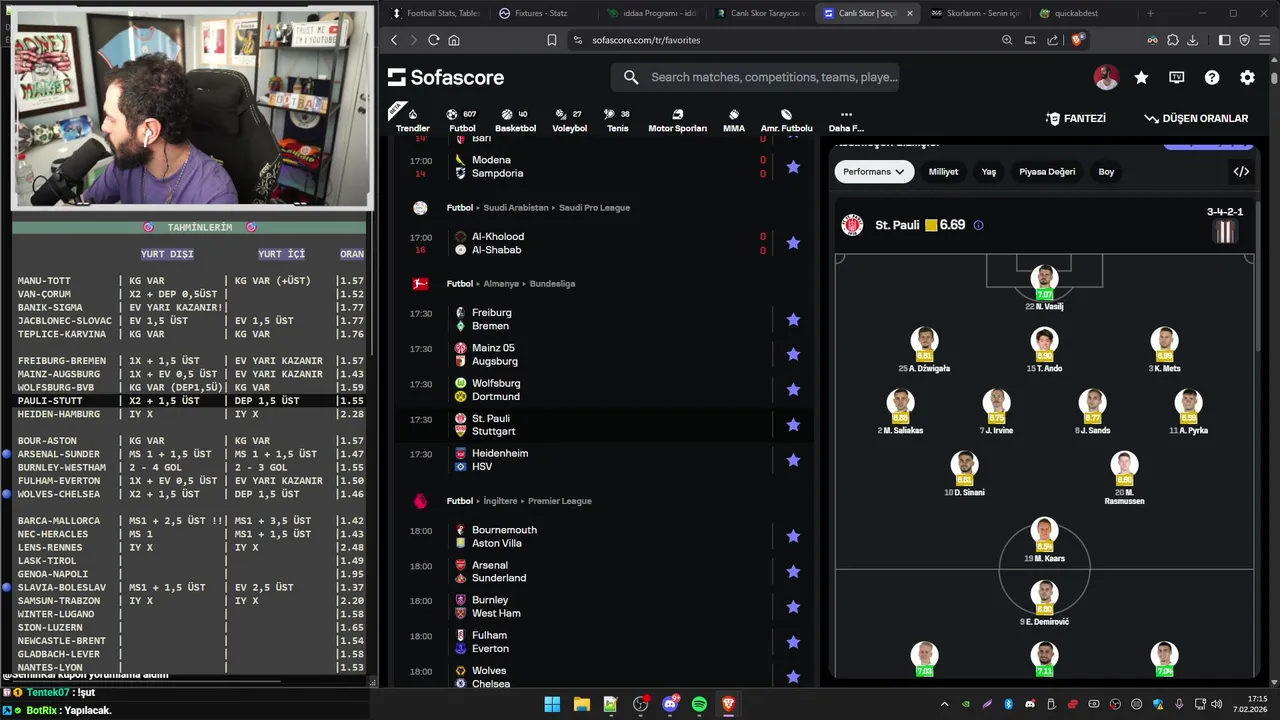1280x720 pixels.
Task: Toggle favorite star for Al-Kholood vs Al-Shabab
Action: pyautogui.click(x=793, y=243)
